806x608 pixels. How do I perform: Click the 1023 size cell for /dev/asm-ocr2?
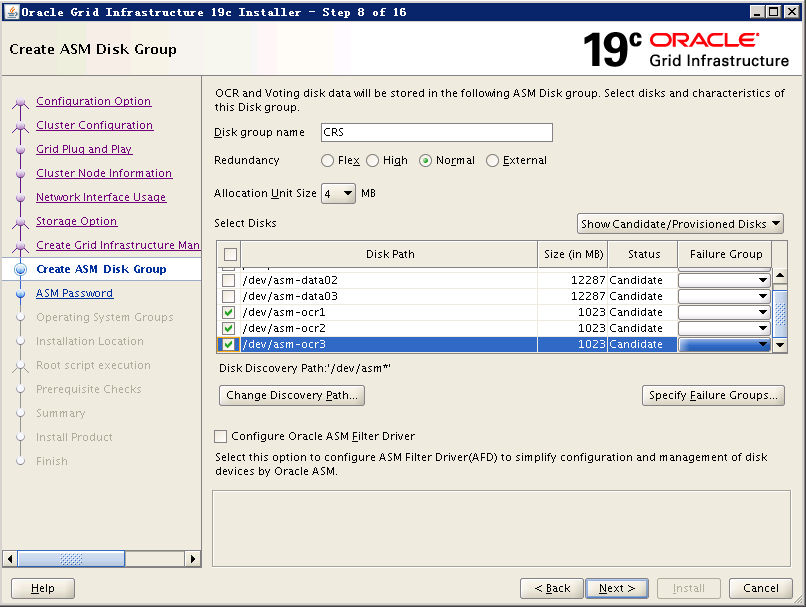(573, 328)
